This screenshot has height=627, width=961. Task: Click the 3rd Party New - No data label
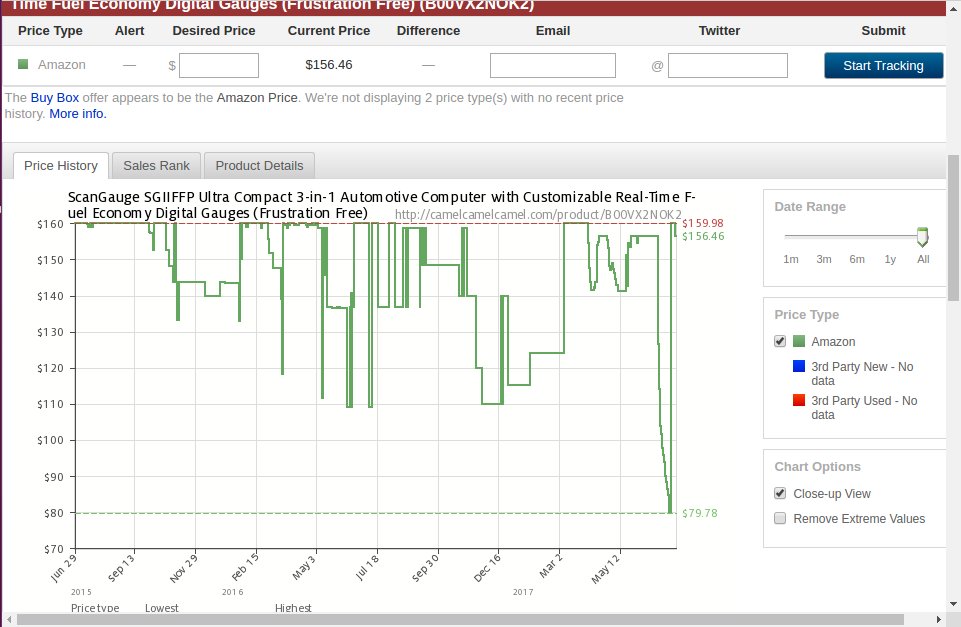[862, 373]
